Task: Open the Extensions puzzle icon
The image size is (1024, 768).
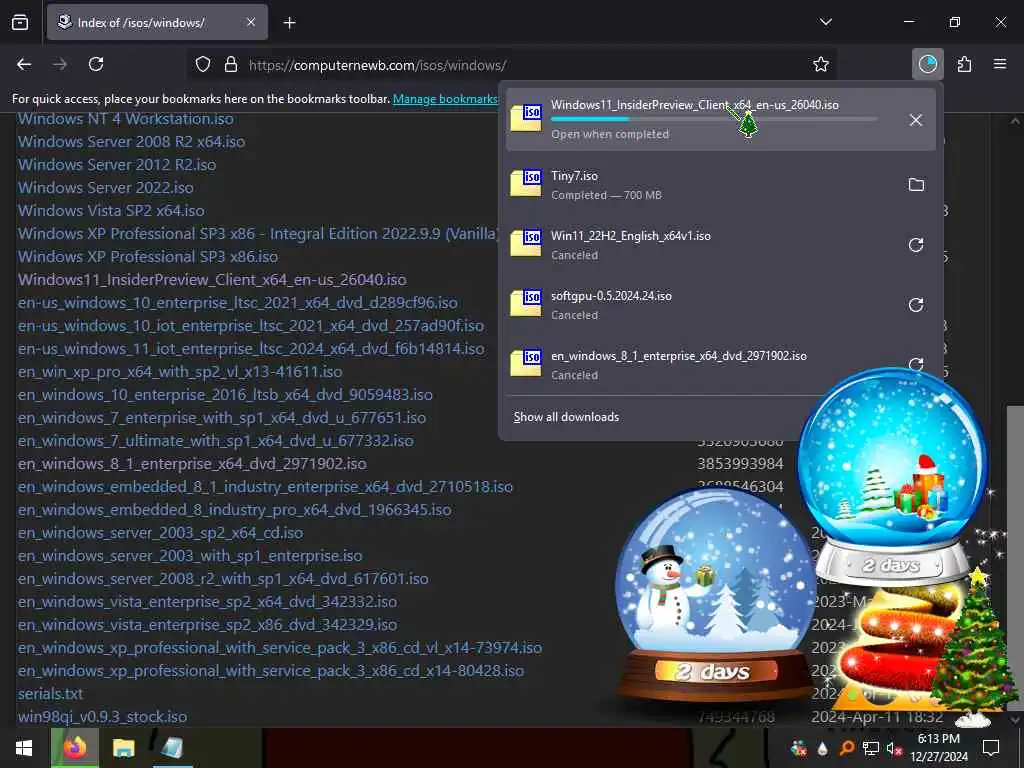Action: (x=965, y=64)
